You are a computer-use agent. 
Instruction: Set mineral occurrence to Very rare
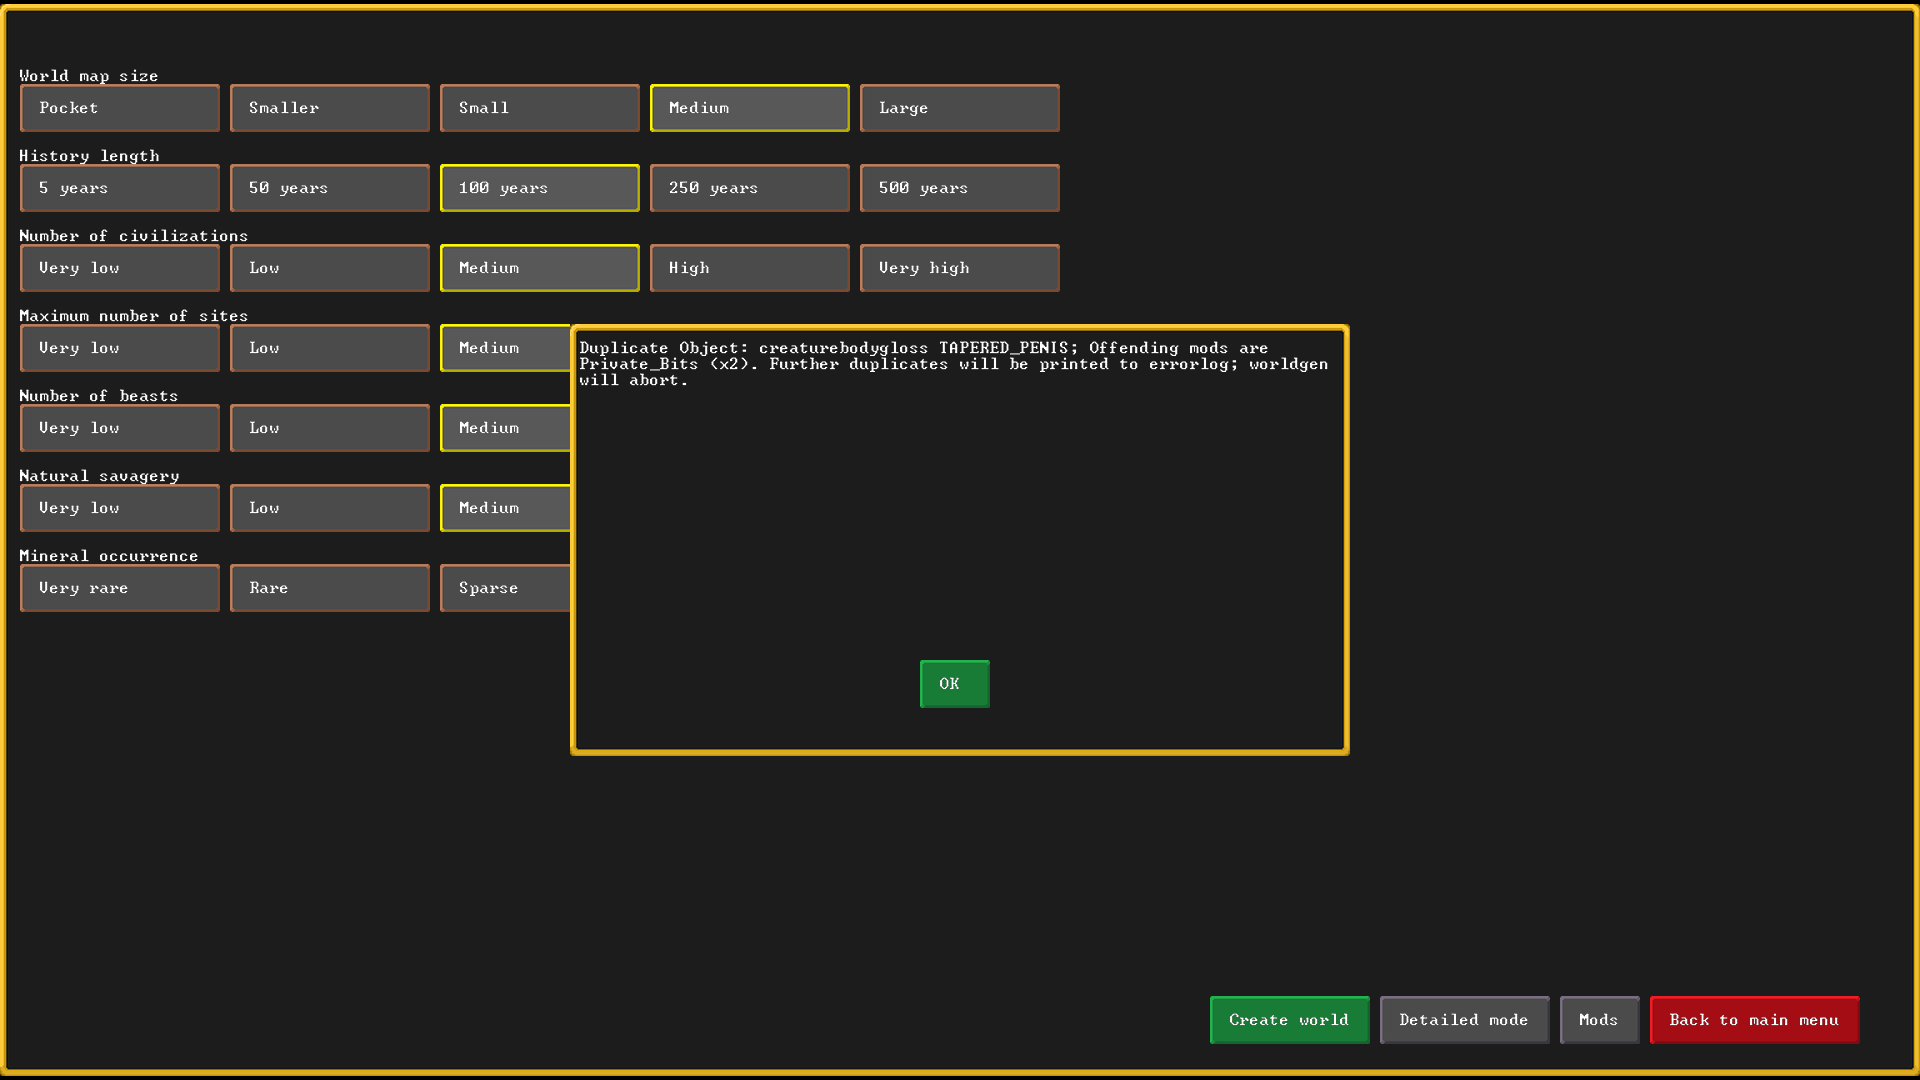tap(120, 588)
